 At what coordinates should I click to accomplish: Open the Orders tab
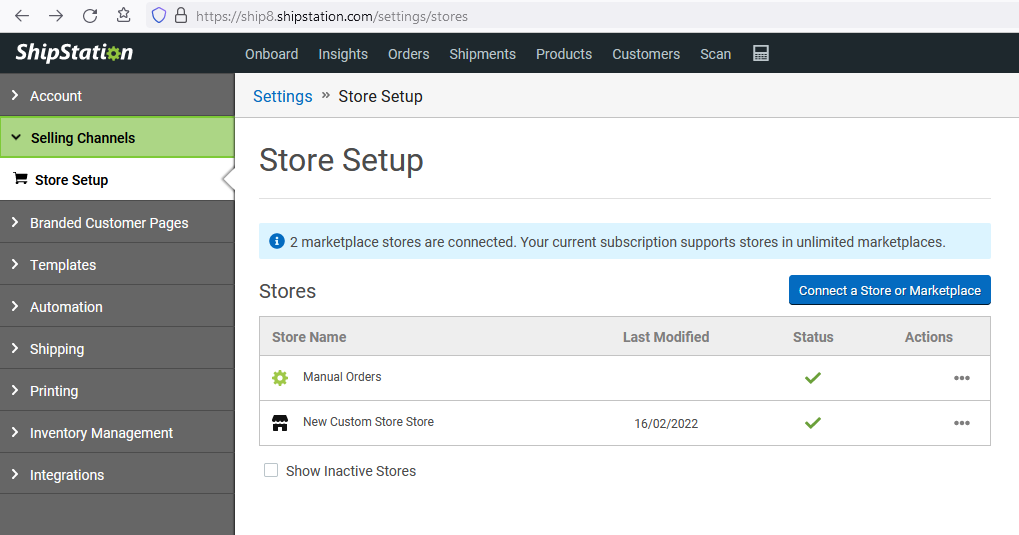408,54
